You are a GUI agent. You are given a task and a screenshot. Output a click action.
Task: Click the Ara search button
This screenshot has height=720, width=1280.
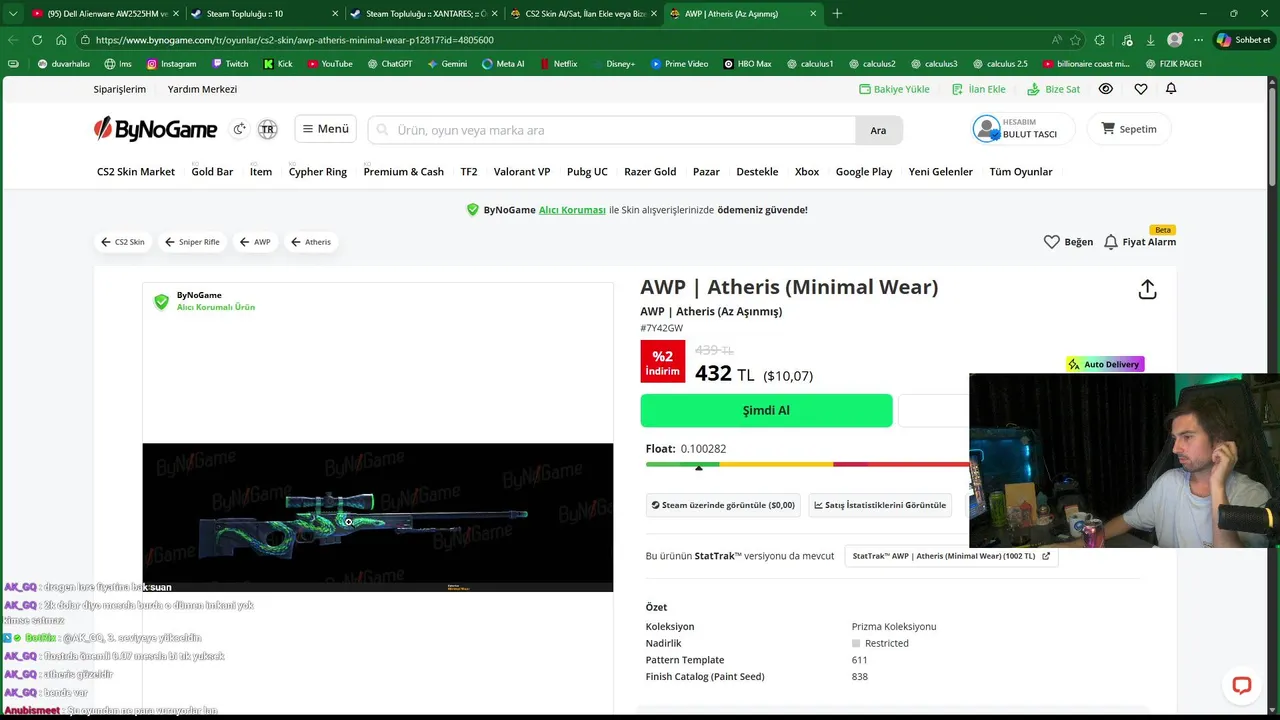coord(878,130)
